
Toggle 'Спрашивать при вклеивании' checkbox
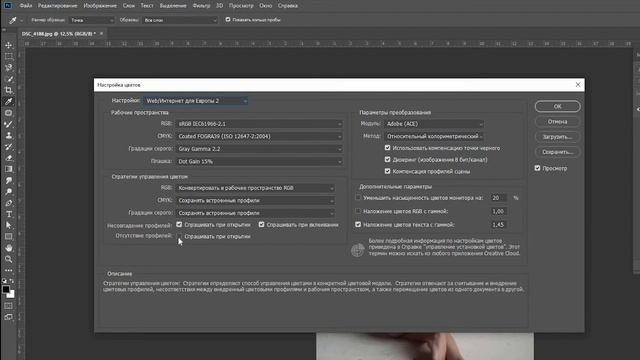(261, 224)
